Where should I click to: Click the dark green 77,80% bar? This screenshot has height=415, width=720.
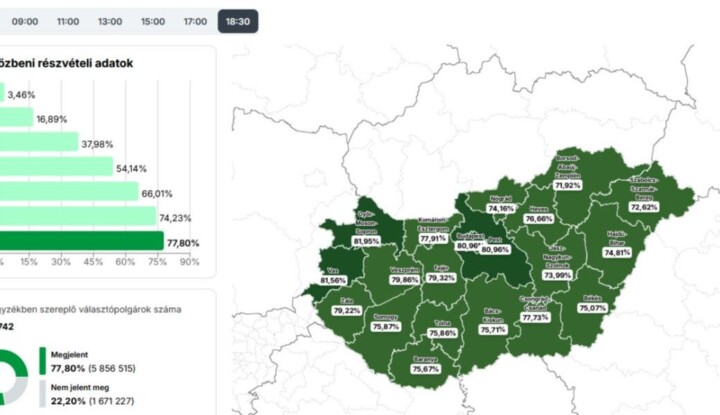[x=80, y=242]
